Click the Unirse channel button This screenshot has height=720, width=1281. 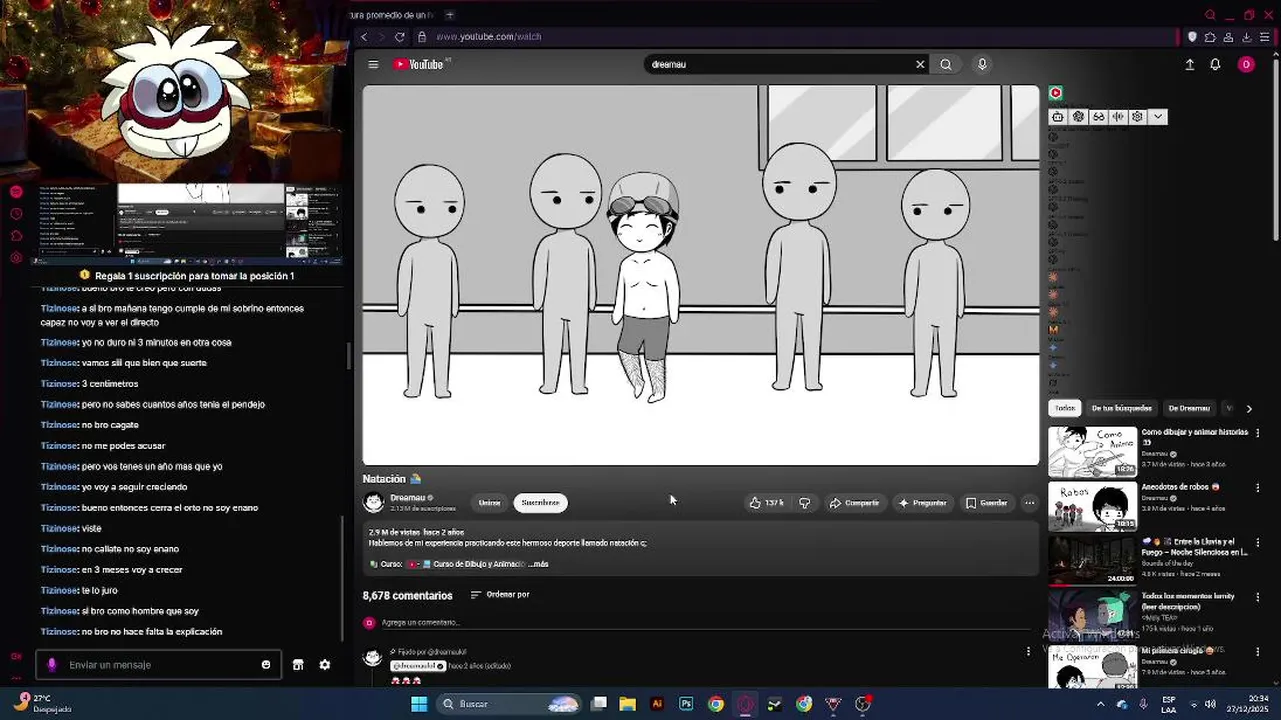[x=489, y=503]
